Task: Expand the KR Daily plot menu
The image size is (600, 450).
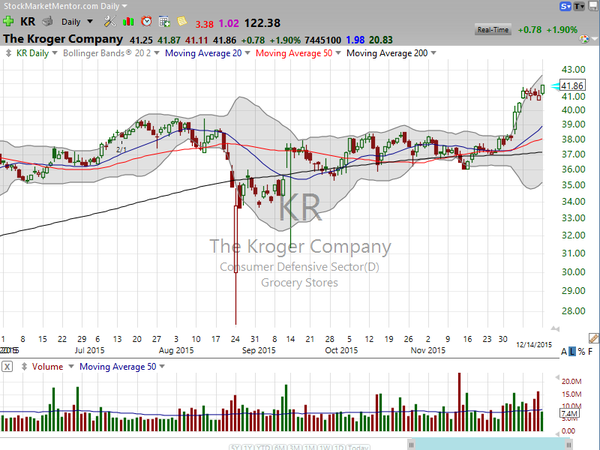Action: [x=55, y=53]
